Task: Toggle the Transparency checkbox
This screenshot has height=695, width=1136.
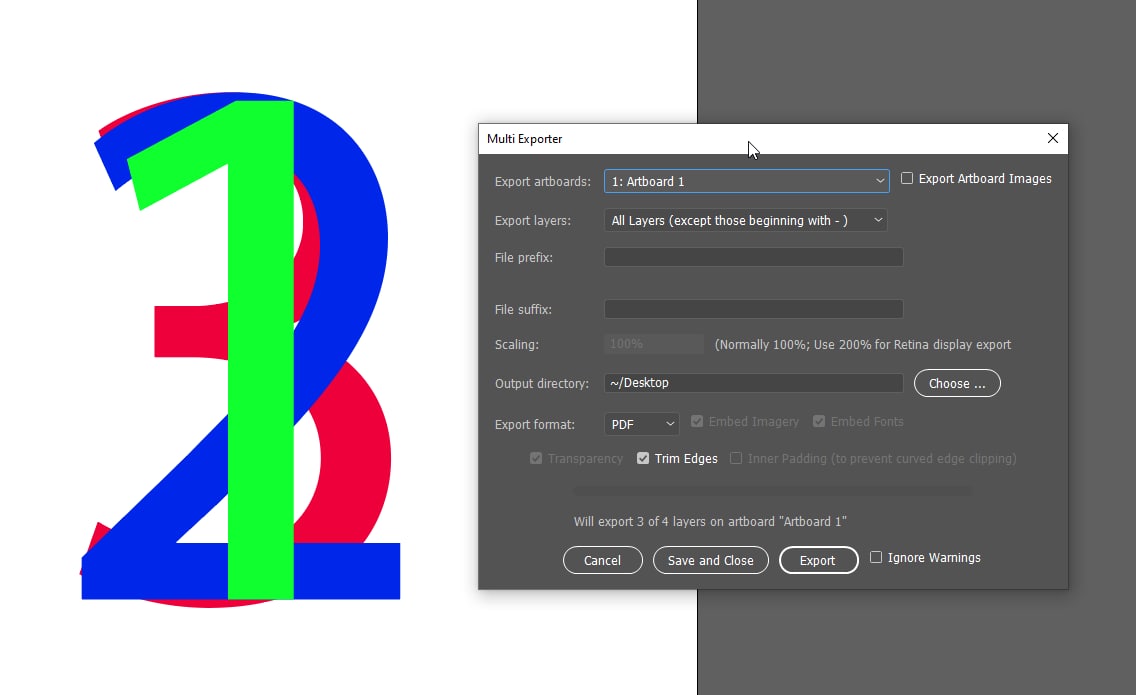Action: point(537,459)
